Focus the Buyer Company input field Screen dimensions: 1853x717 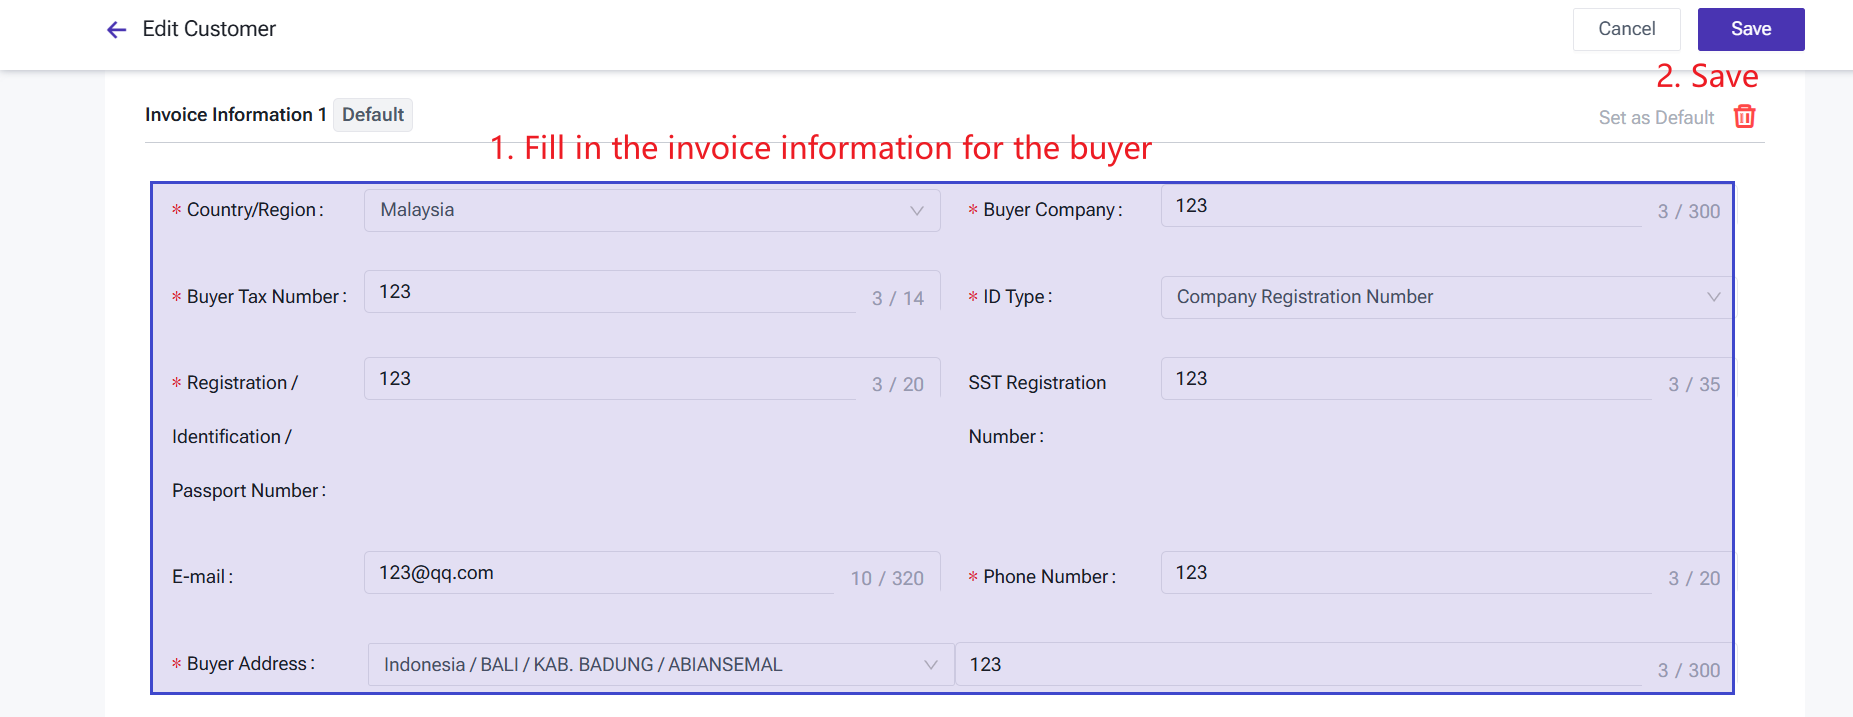(1400, 206)
